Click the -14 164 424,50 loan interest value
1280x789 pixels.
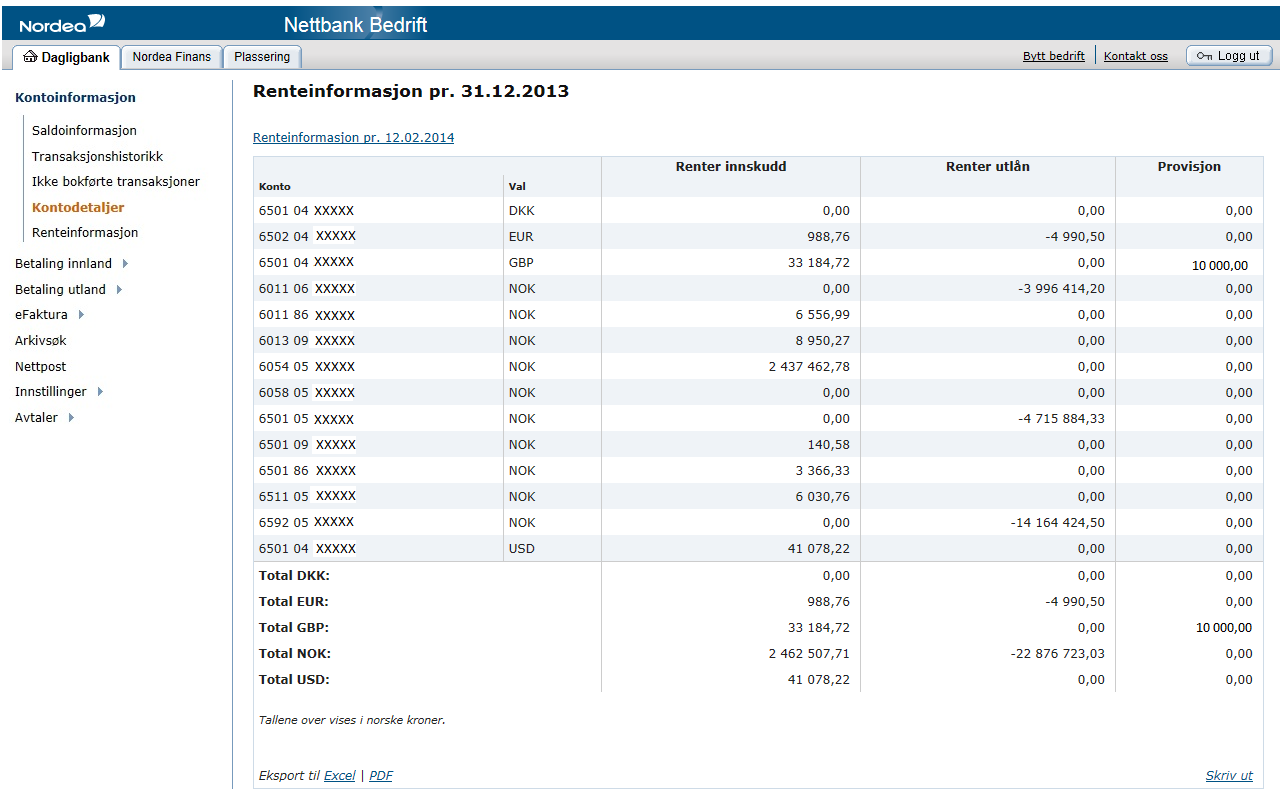click(1058, 523)
